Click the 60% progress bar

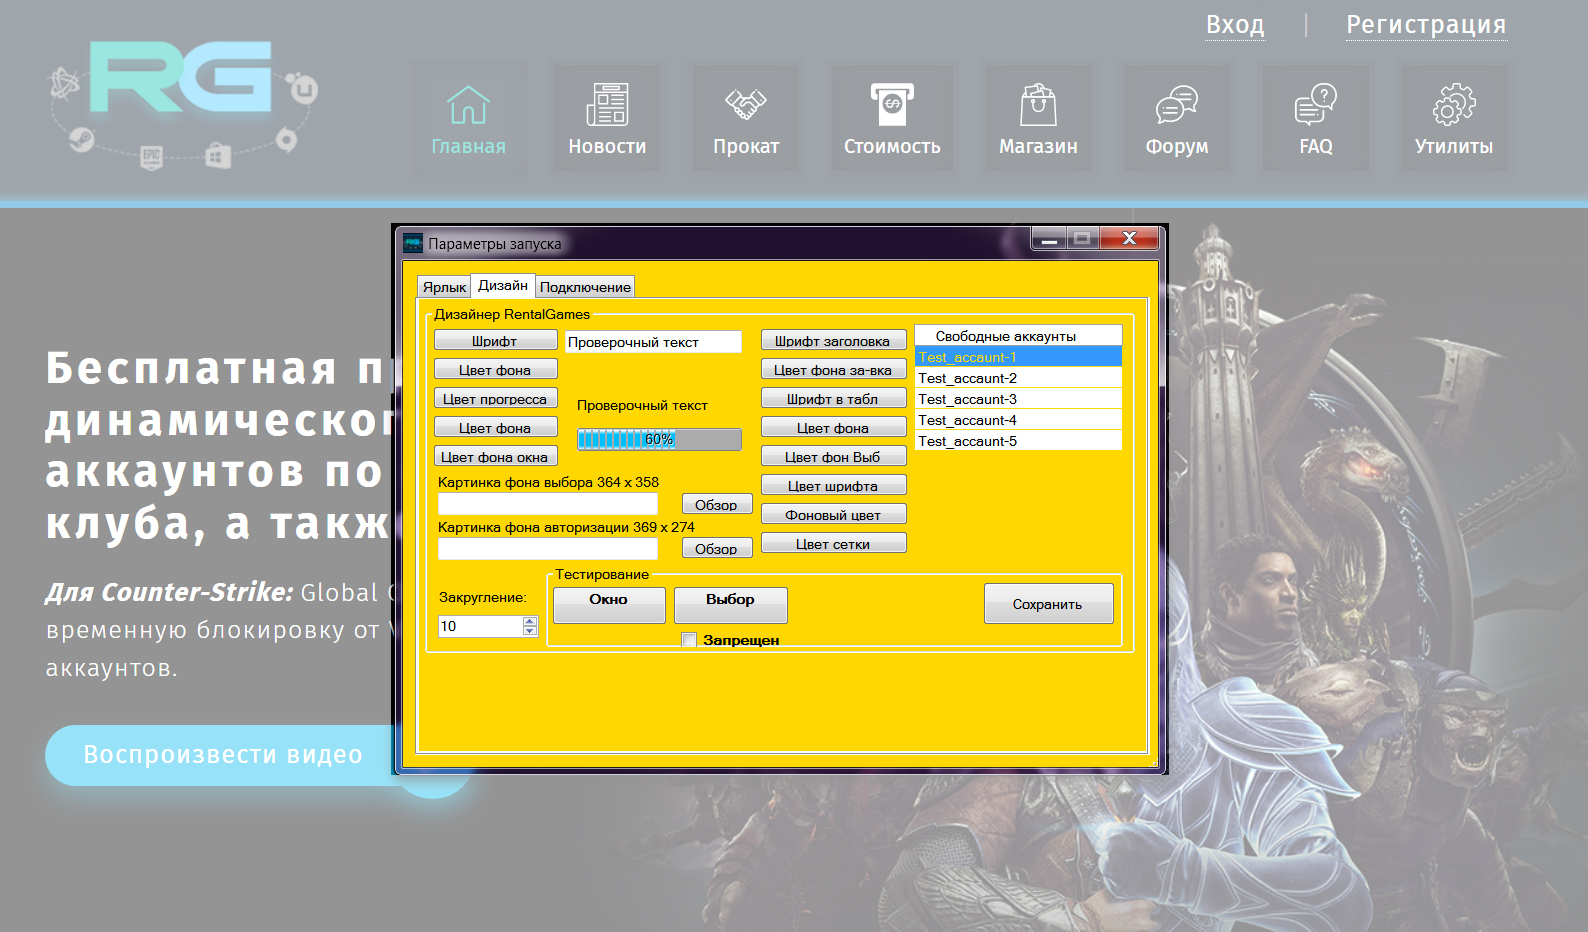[x=659, y=439]
